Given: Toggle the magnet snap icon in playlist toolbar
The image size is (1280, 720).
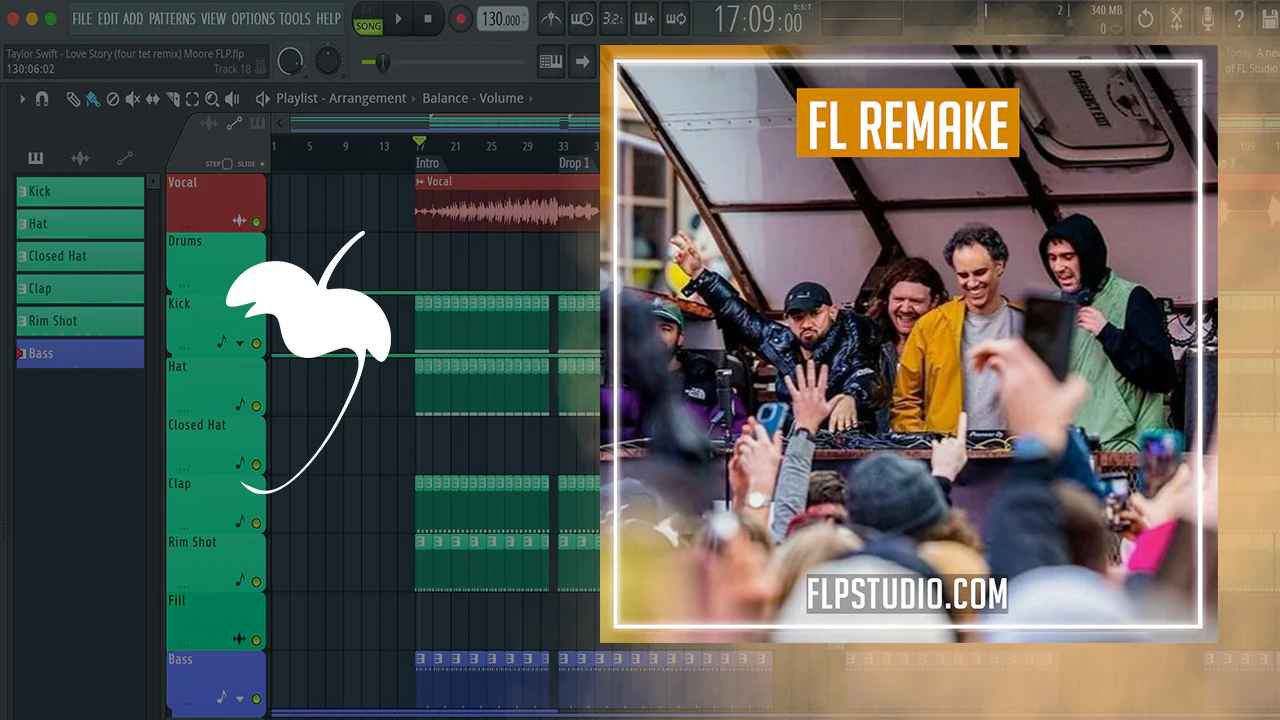Looking at the screenshot, I should pos(42,99).
